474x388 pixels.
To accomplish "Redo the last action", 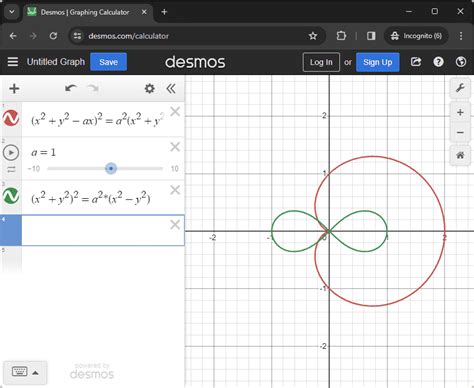I will 93,88.
